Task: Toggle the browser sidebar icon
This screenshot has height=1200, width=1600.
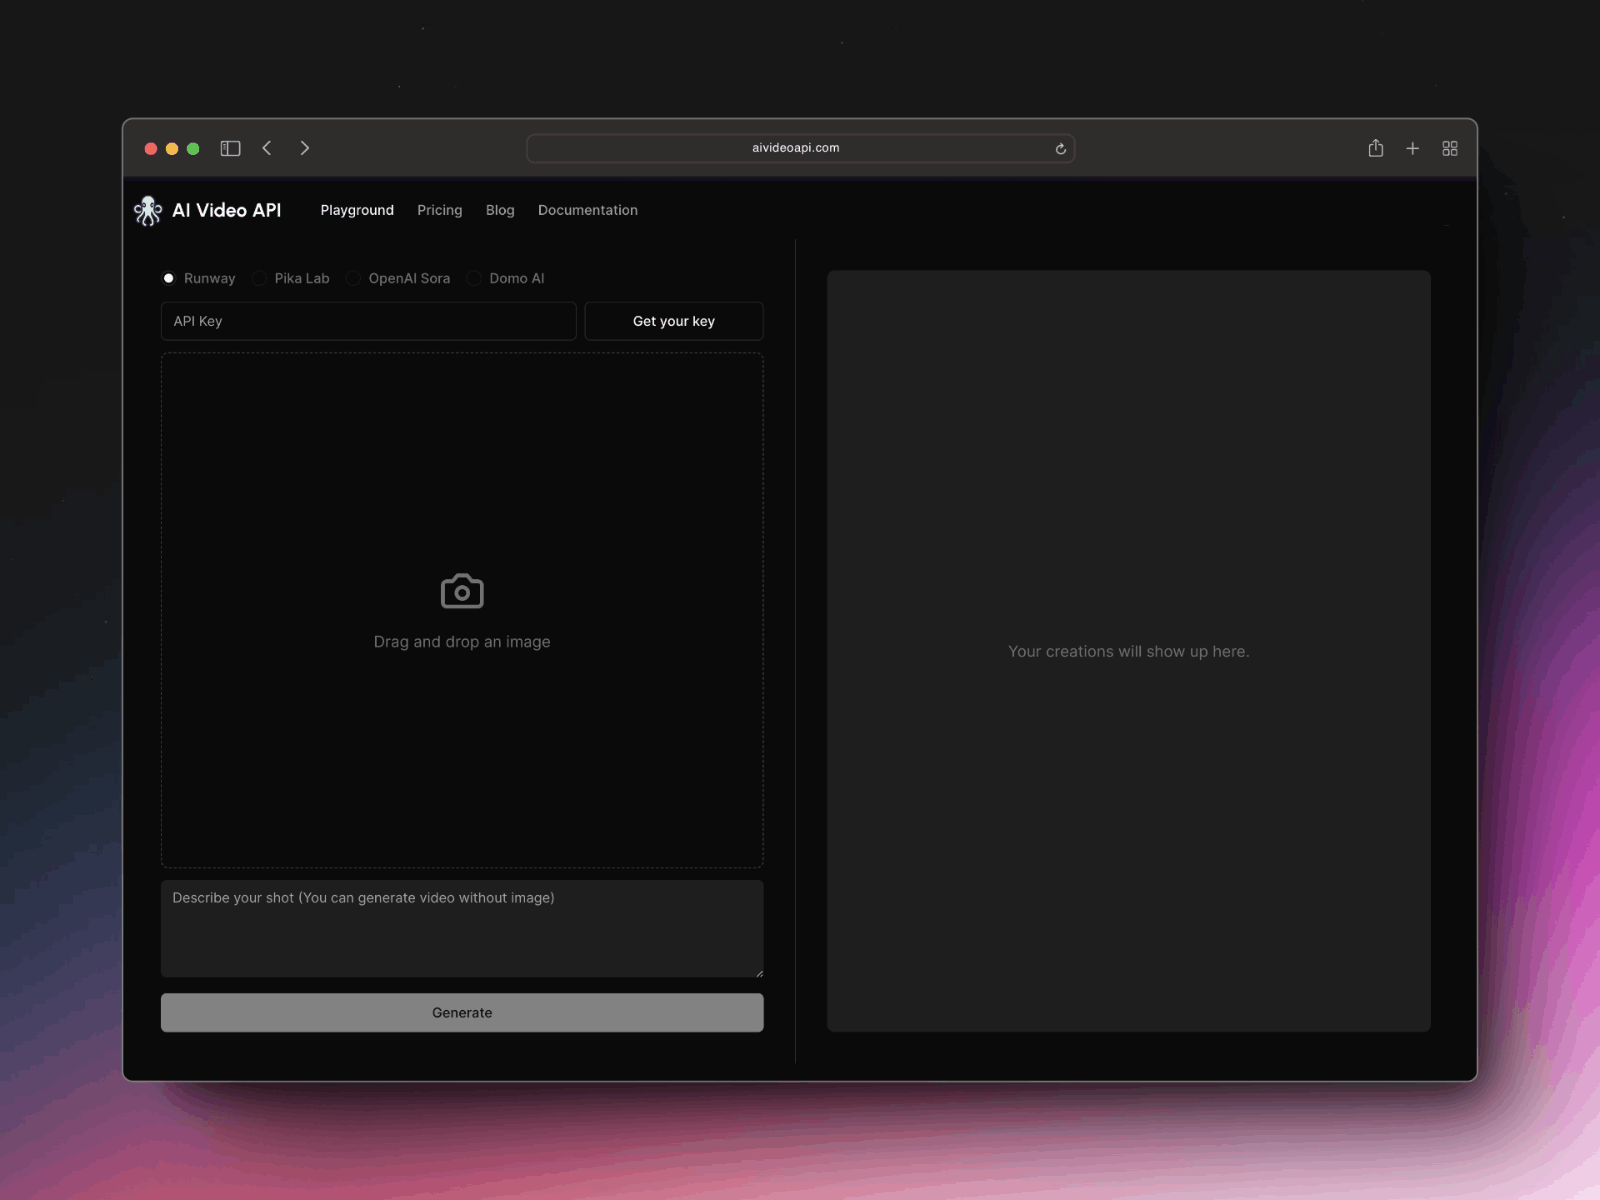Action: click(230, 147)
